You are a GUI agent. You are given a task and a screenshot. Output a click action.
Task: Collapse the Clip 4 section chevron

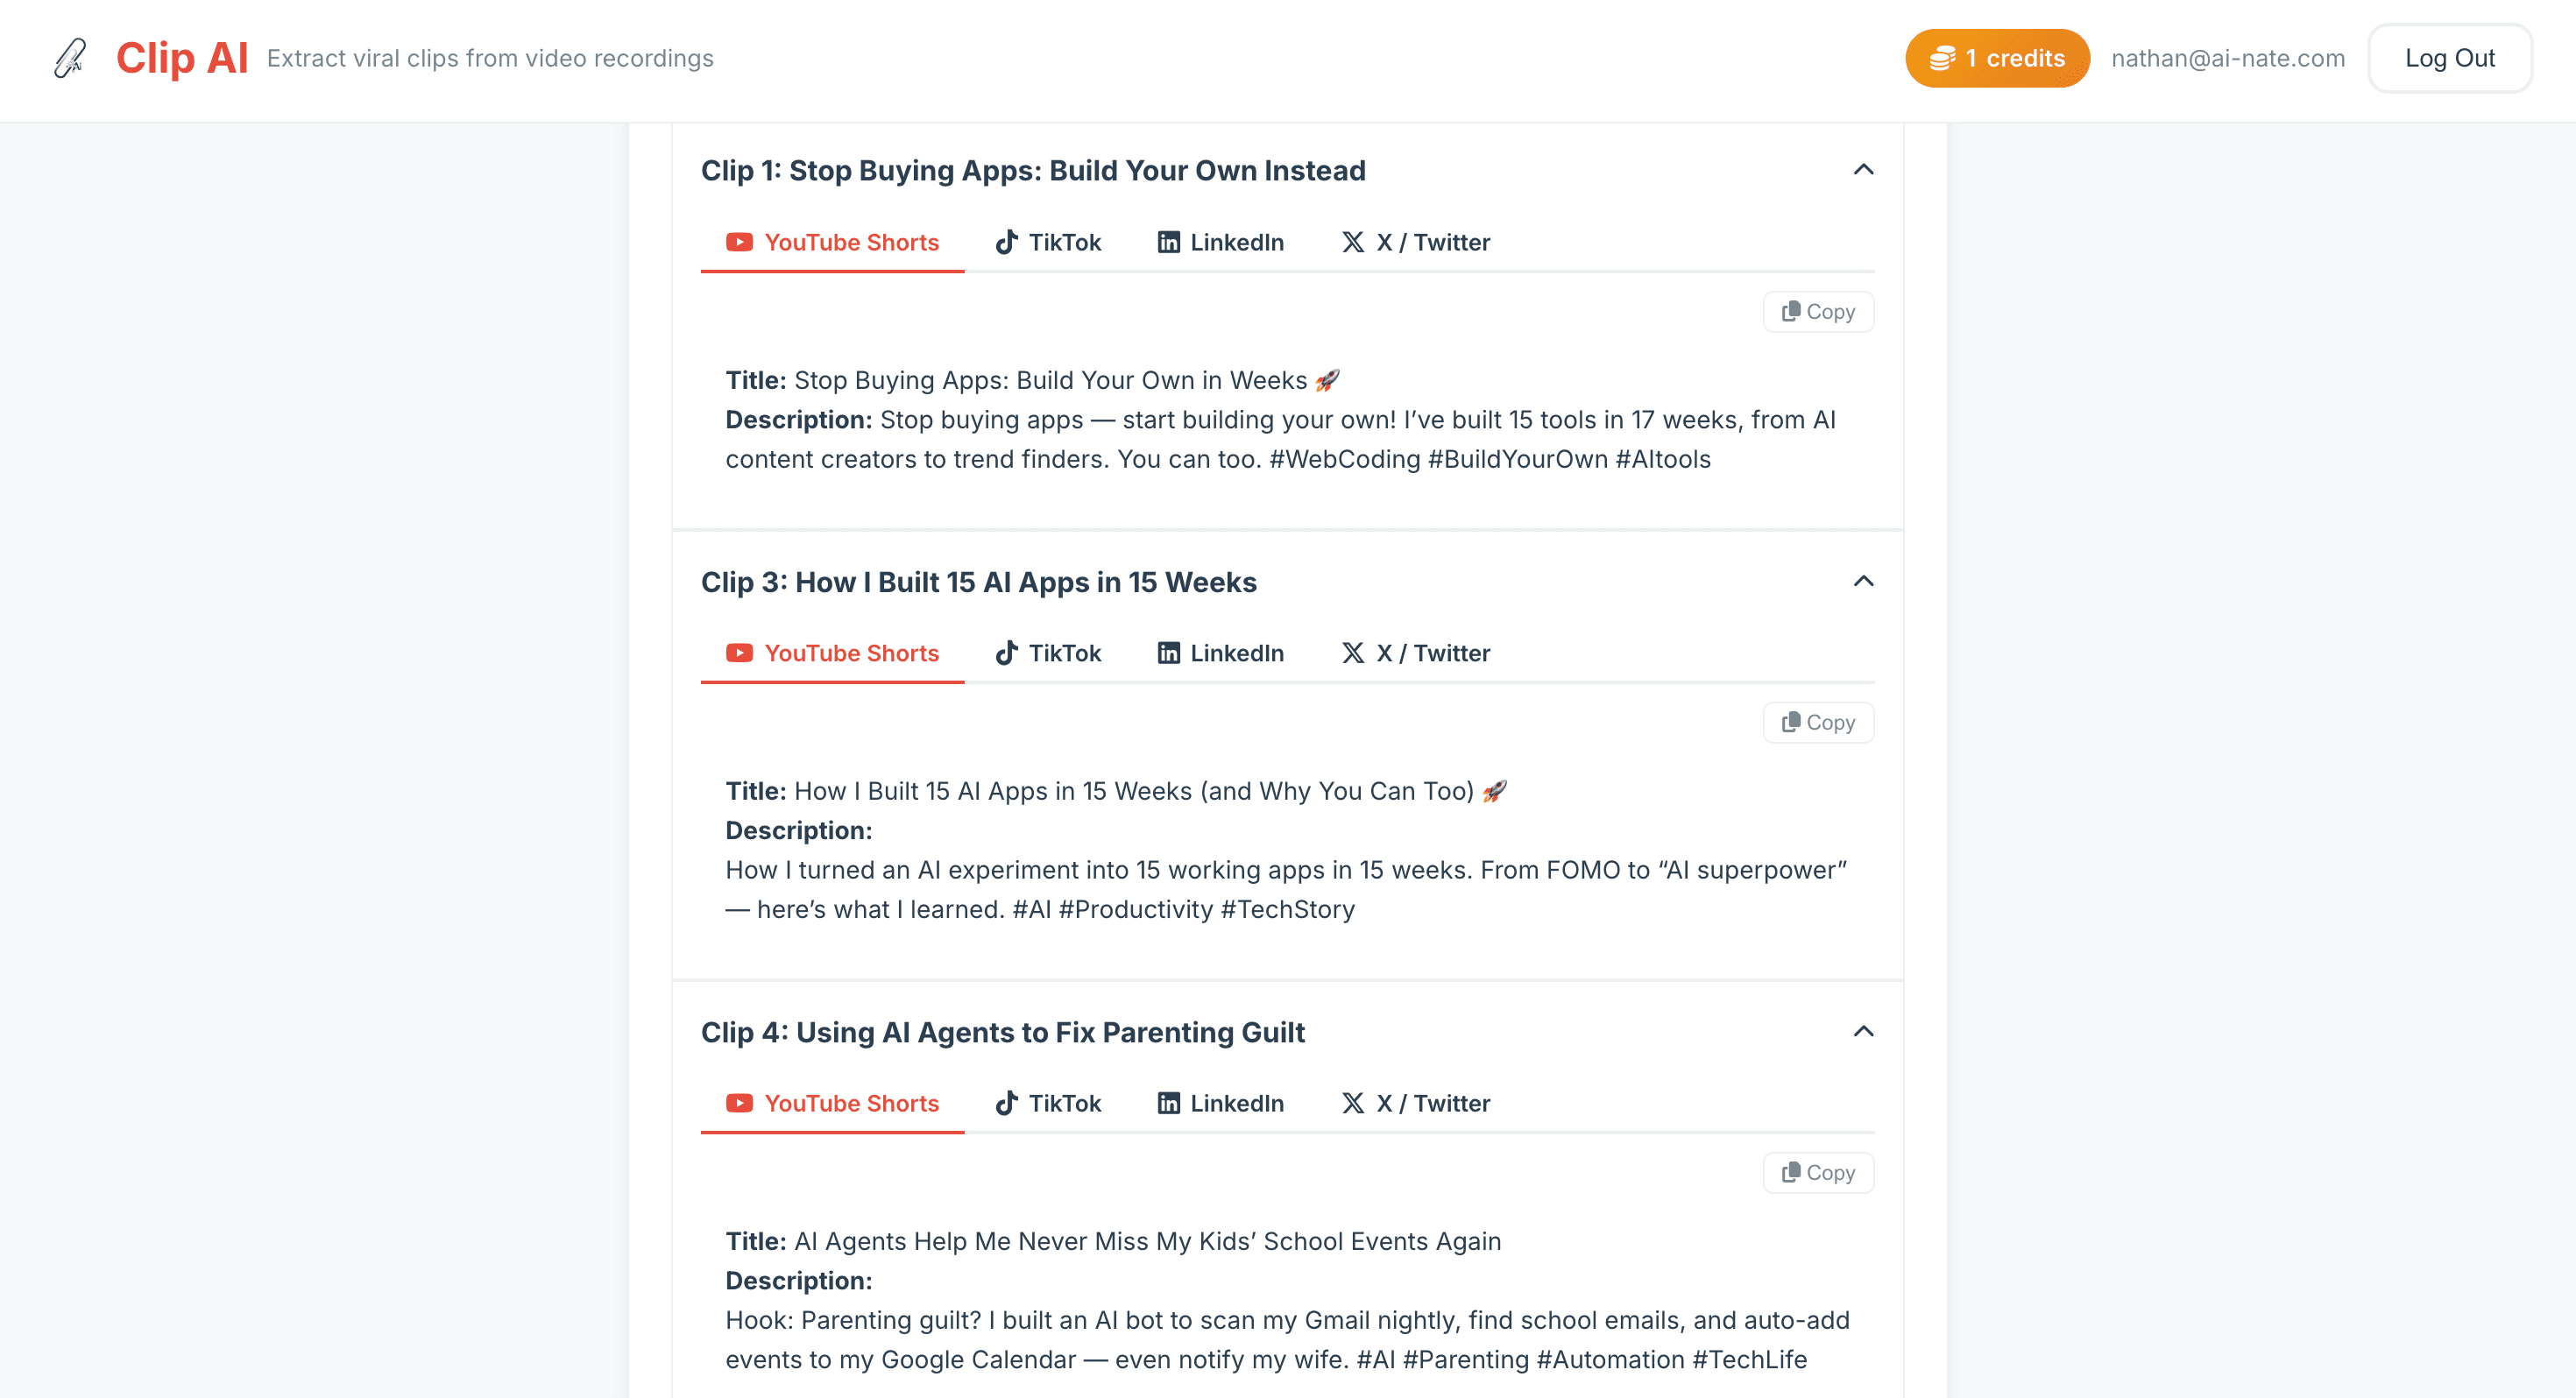pos(1863,1032)
